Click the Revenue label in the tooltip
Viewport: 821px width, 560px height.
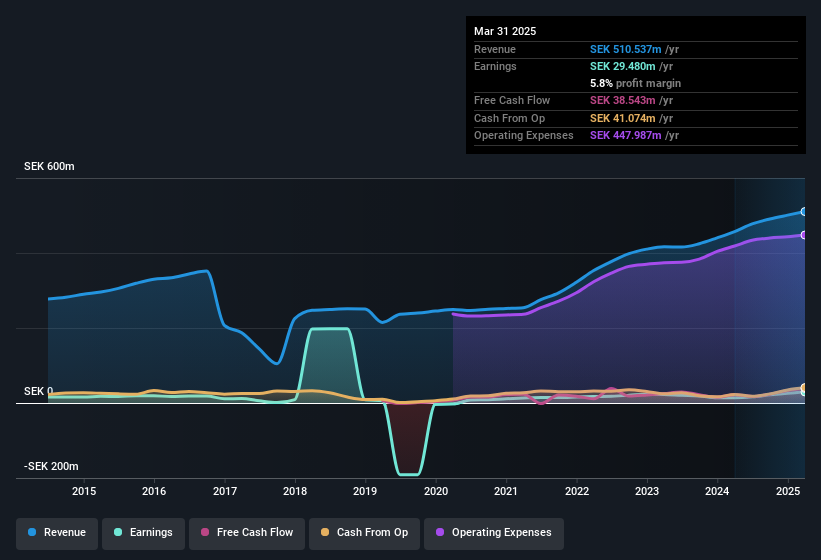click(495, 49)
